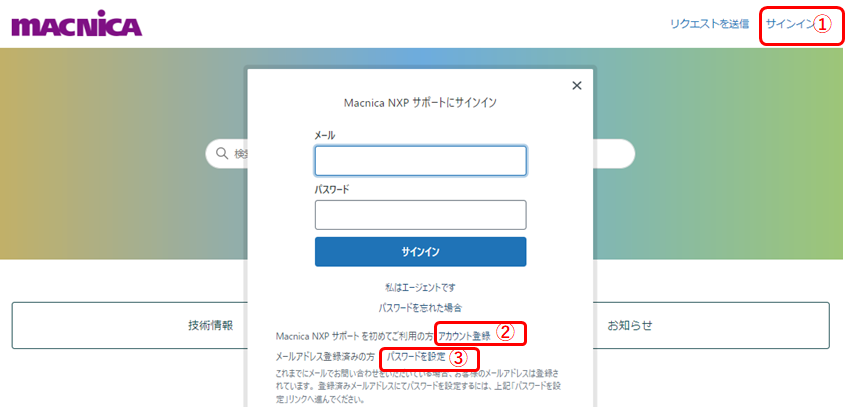Focus the メール input field
Image resolution: width=845 pixels, height=407 pixels.
tap(420, 161)
